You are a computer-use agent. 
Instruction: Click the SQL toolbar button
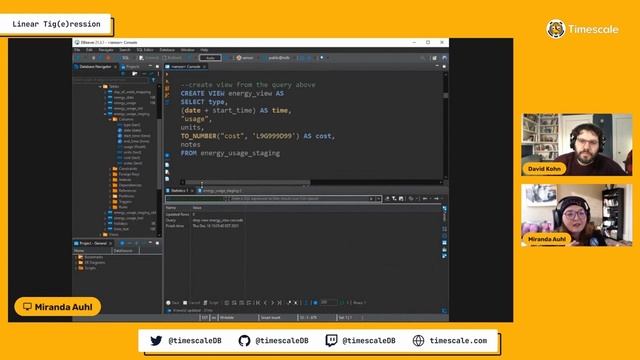pos(125,58)
